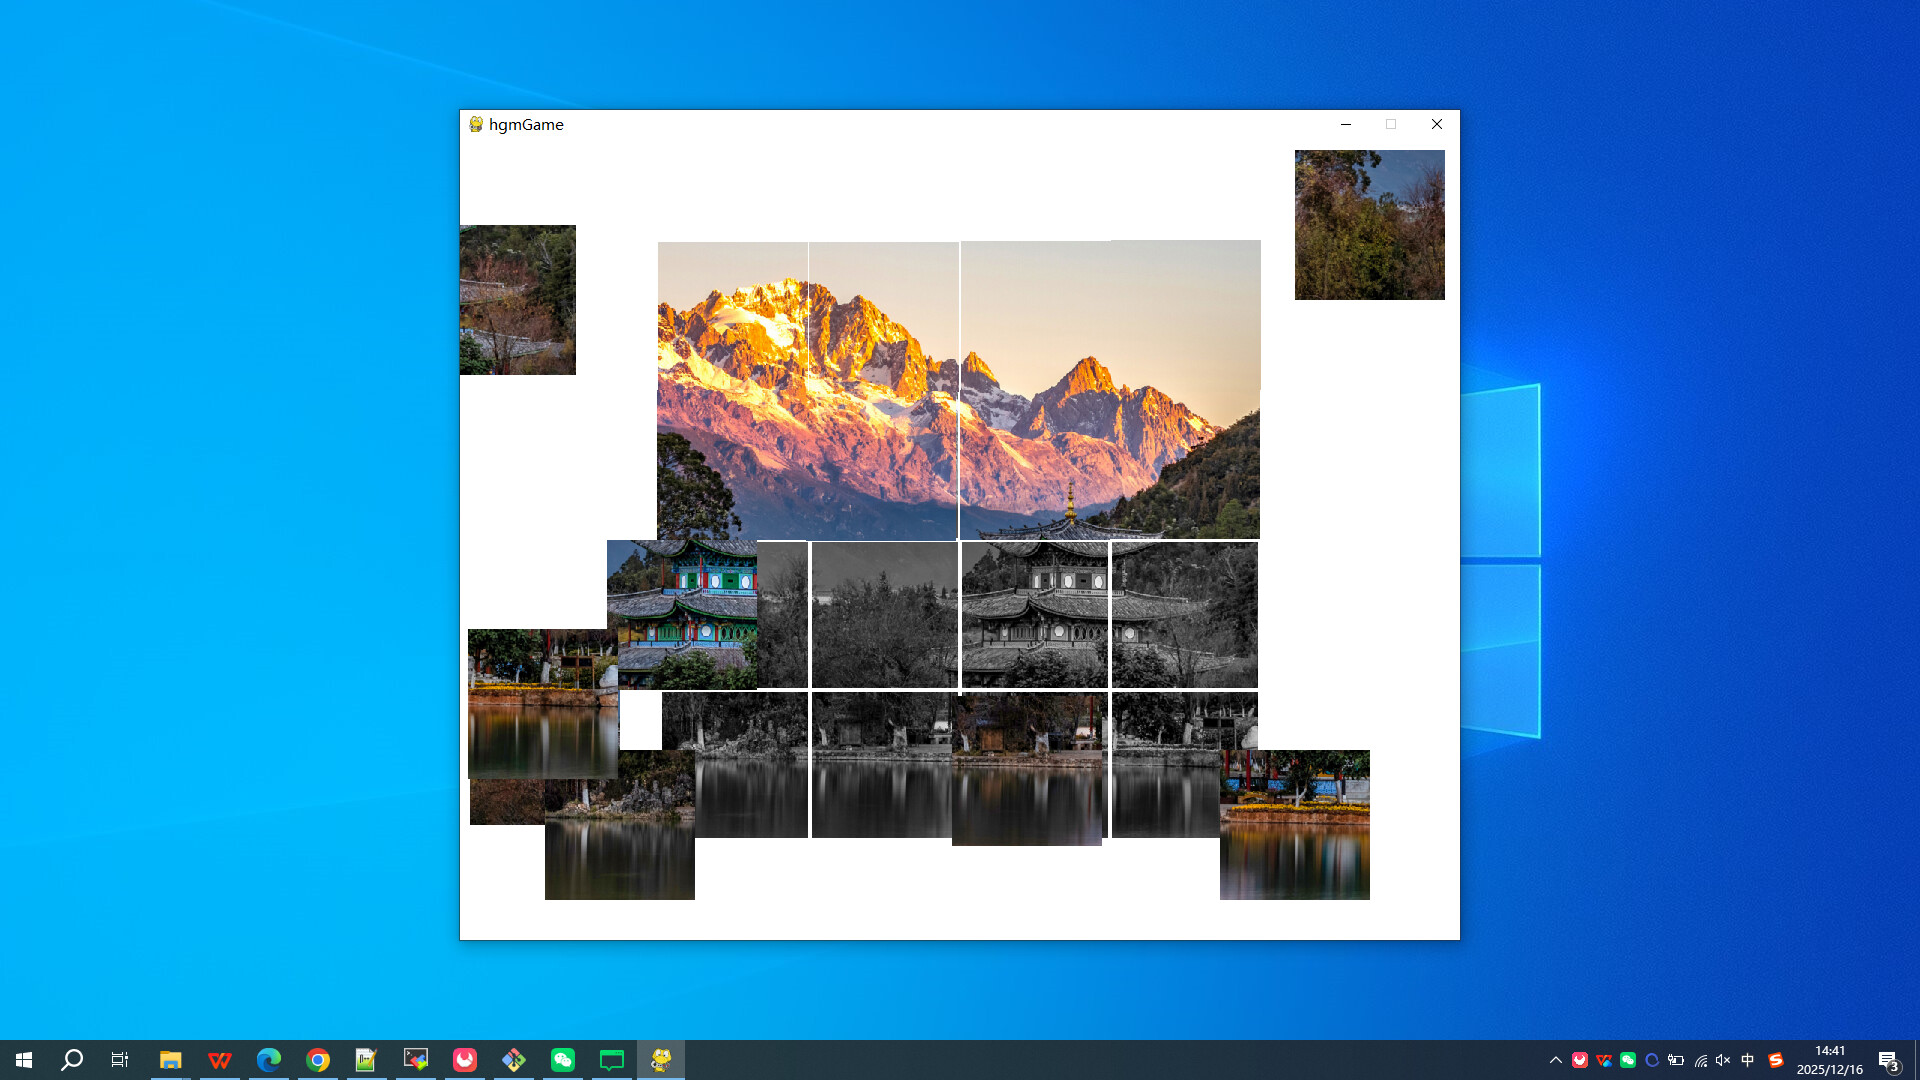This screenshot has width=1920, height=1080.
Task: Open Sogou input tray icon
Action: 1775,1059
